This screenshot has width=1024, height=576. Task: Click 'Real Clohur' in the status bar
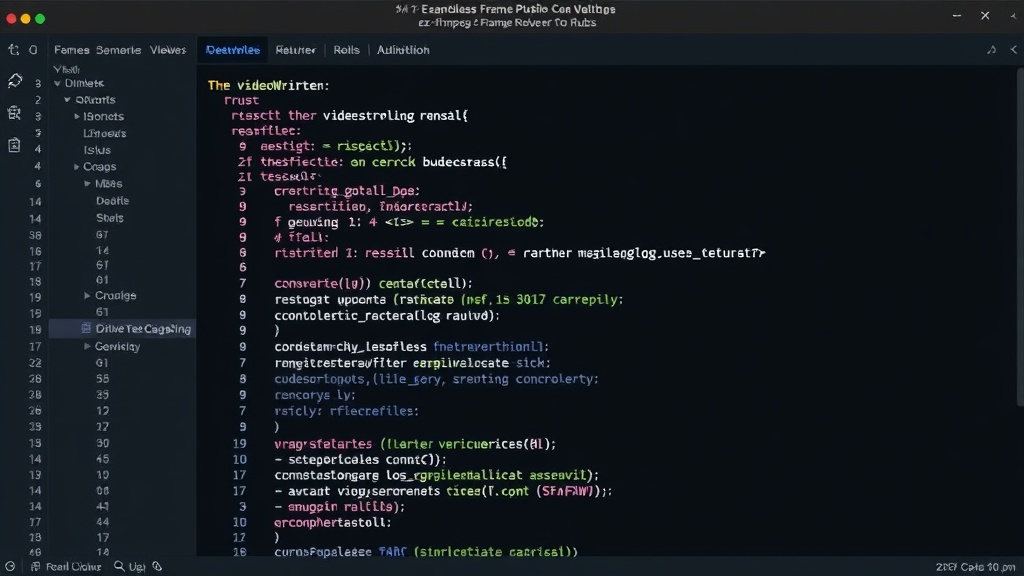pyautogui.click(x=73, y=566)
